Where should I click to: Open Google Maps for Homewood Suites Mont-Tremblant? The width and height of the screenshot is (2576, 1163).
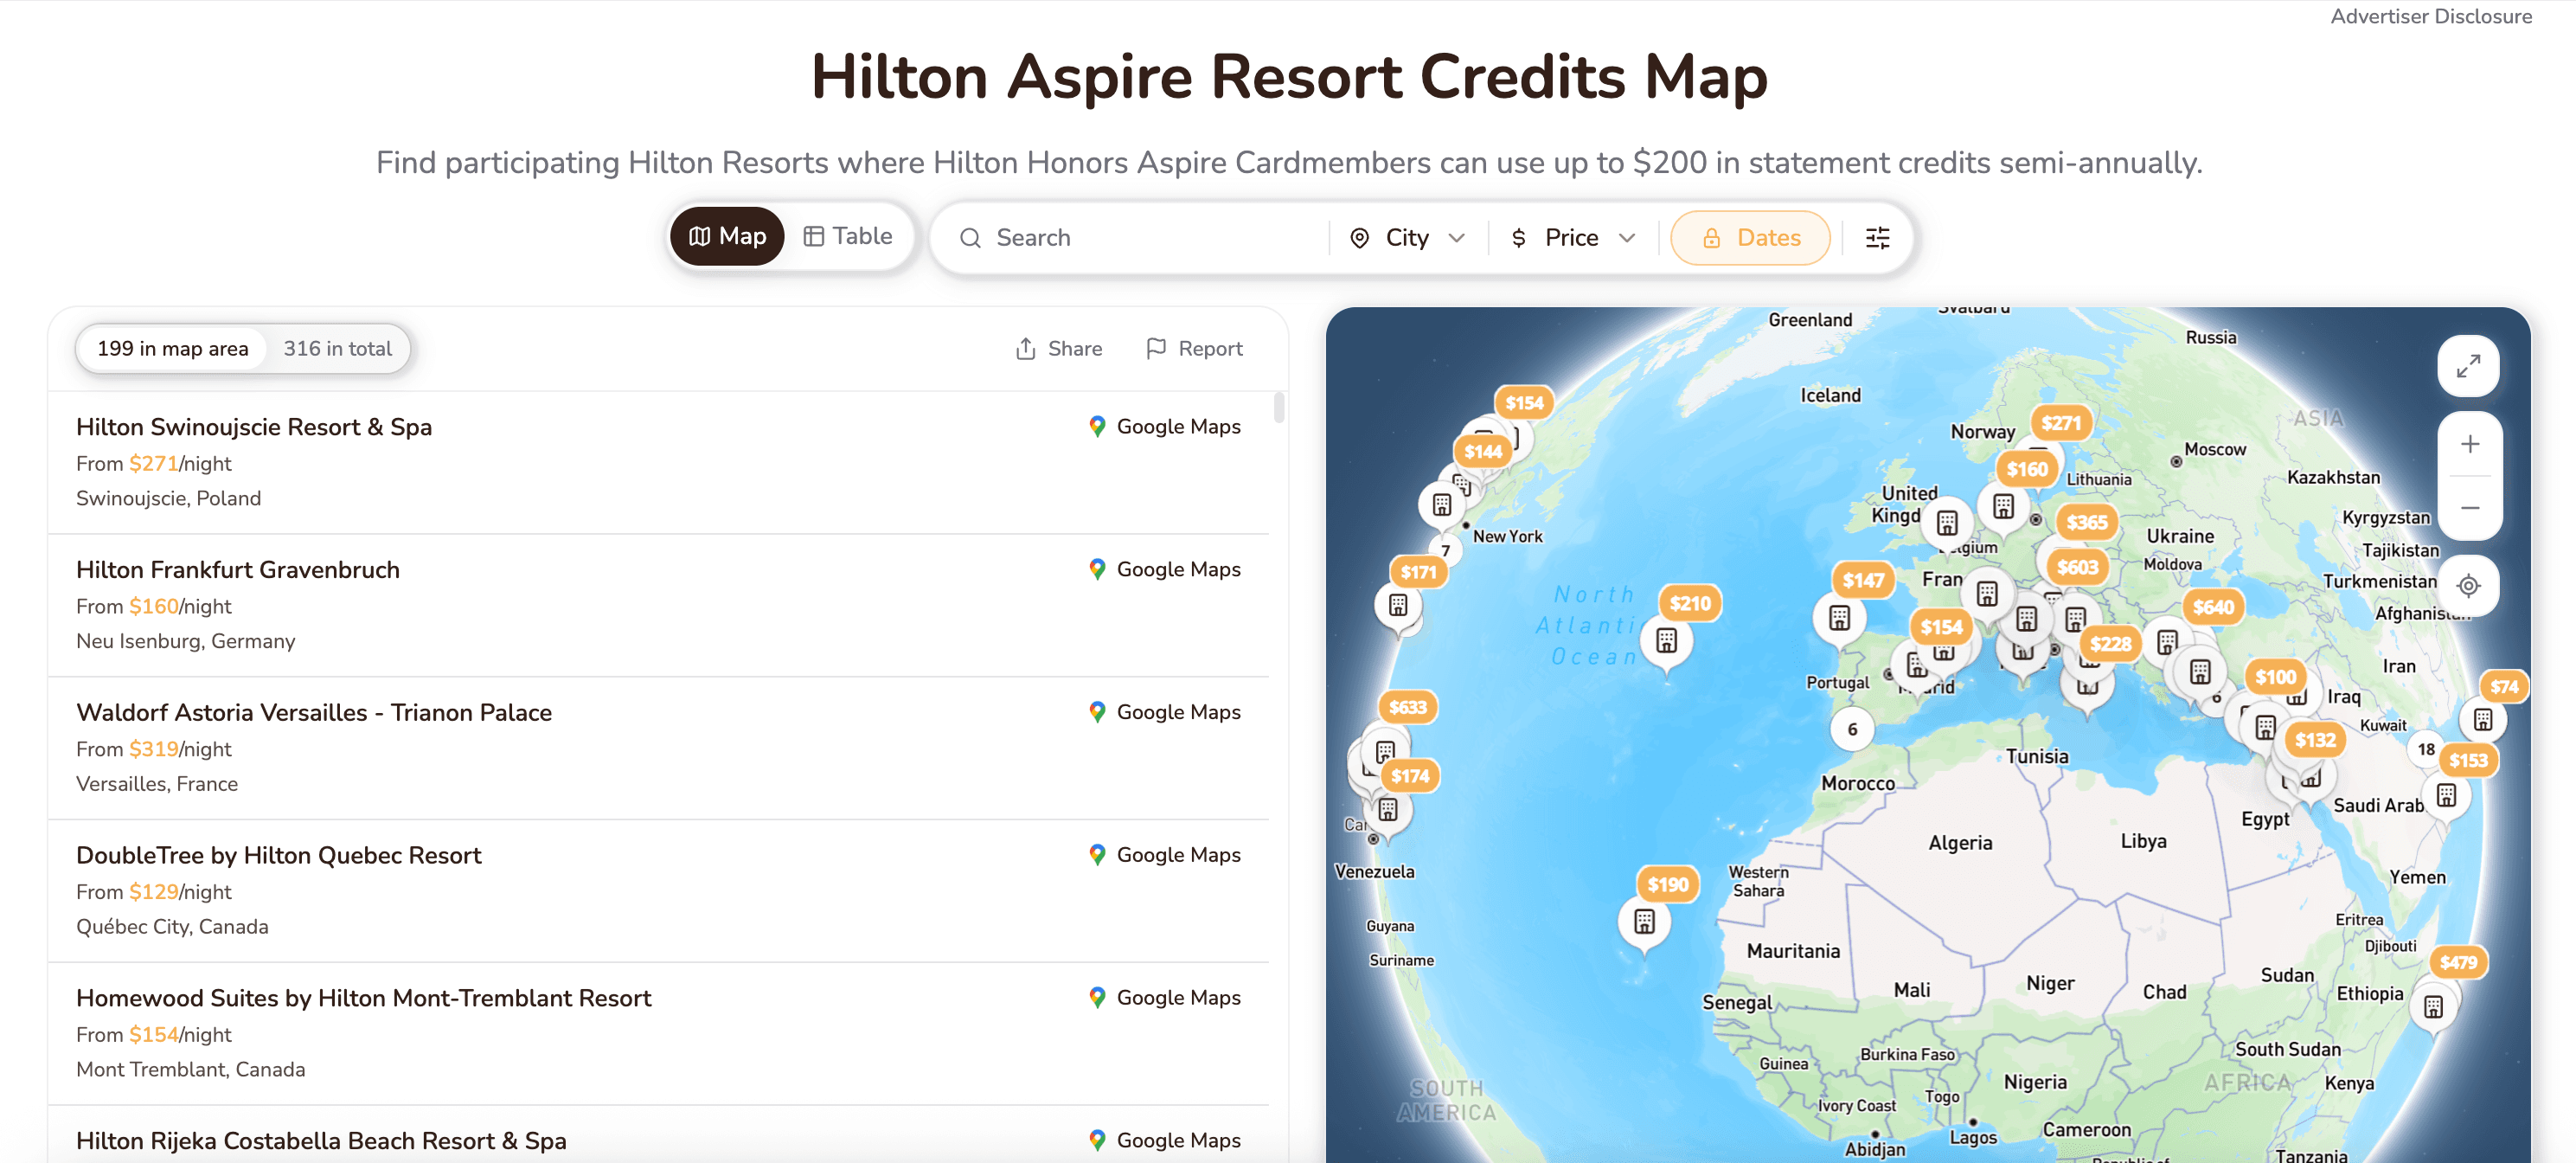pyautogui.click(x=1164, y=999)
